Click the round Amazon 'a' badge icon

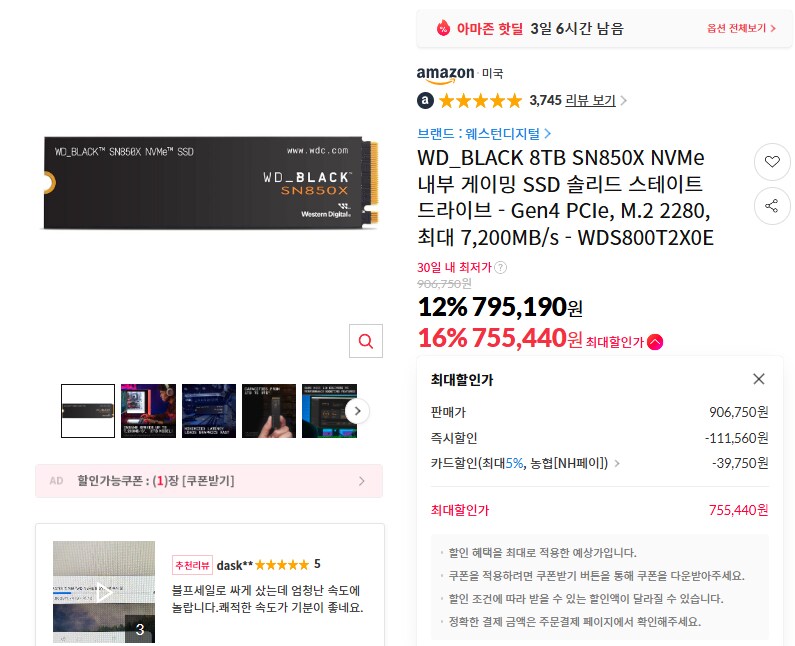(x=425, y=100)
